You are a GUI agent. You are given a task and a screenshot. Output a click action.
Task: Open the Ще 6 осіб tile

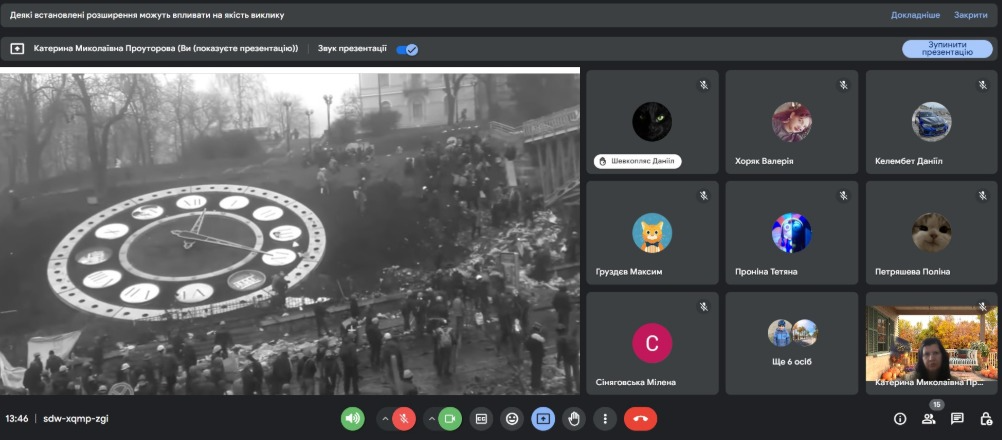(792, 344)
